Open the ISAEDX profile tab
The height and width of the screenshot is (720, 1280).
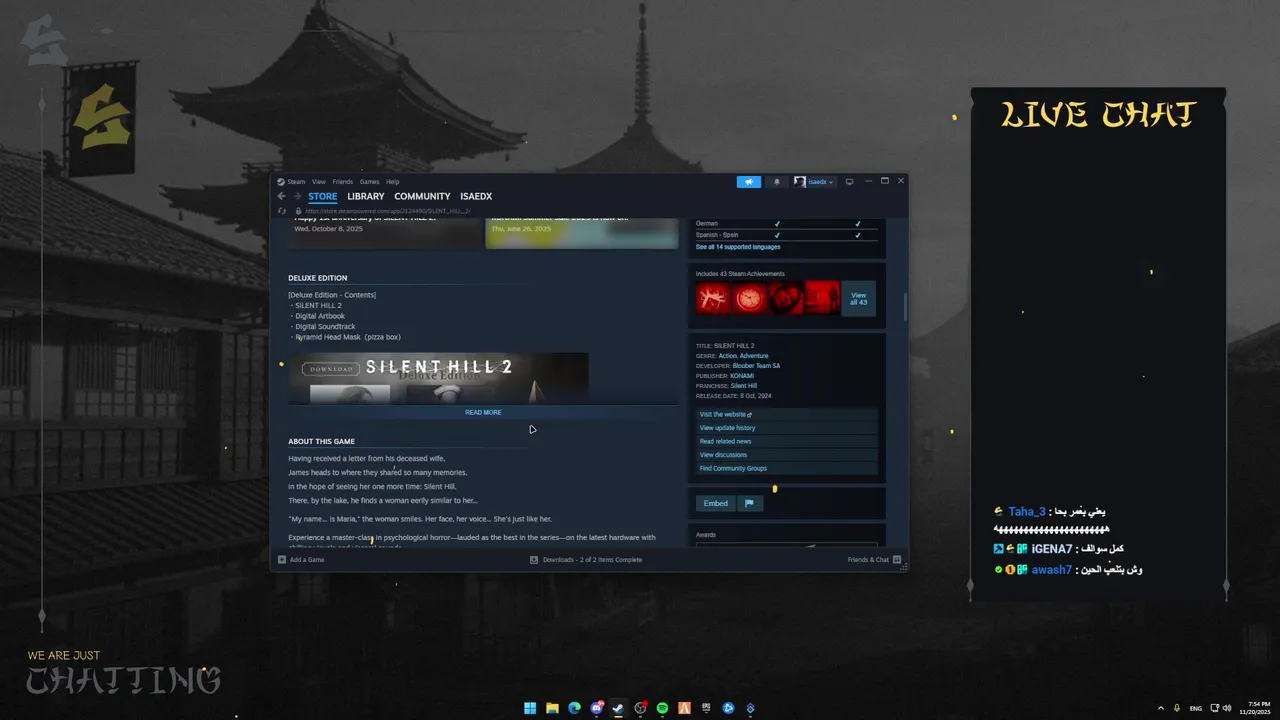coord(476,196)
